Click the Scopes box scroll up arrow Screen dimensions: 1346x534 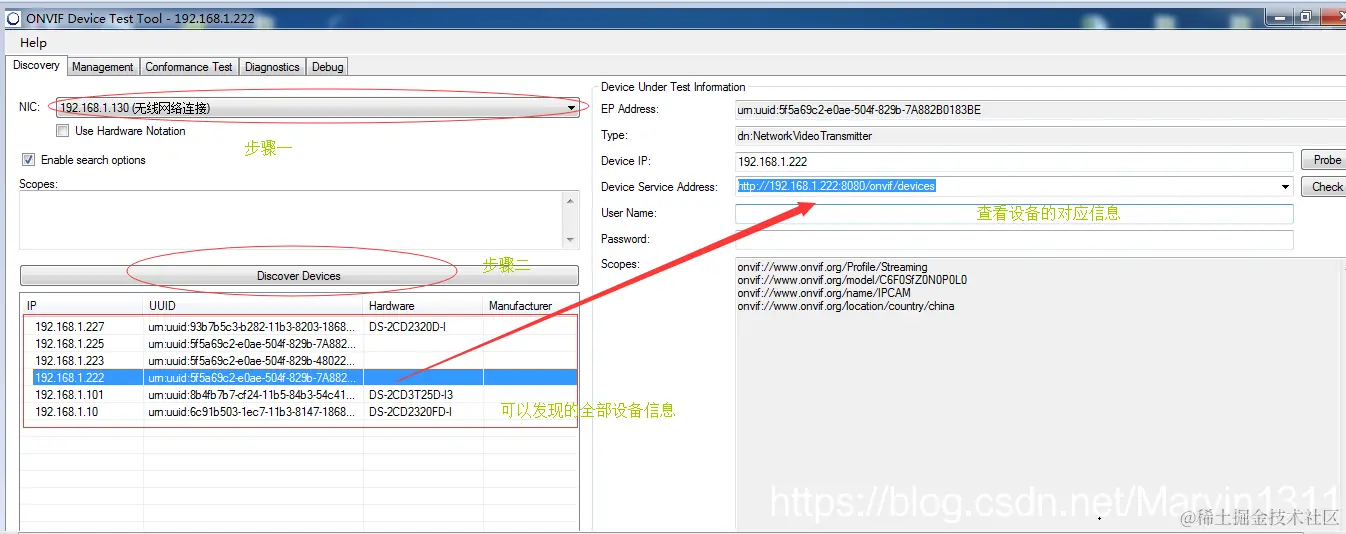point(571,200)
